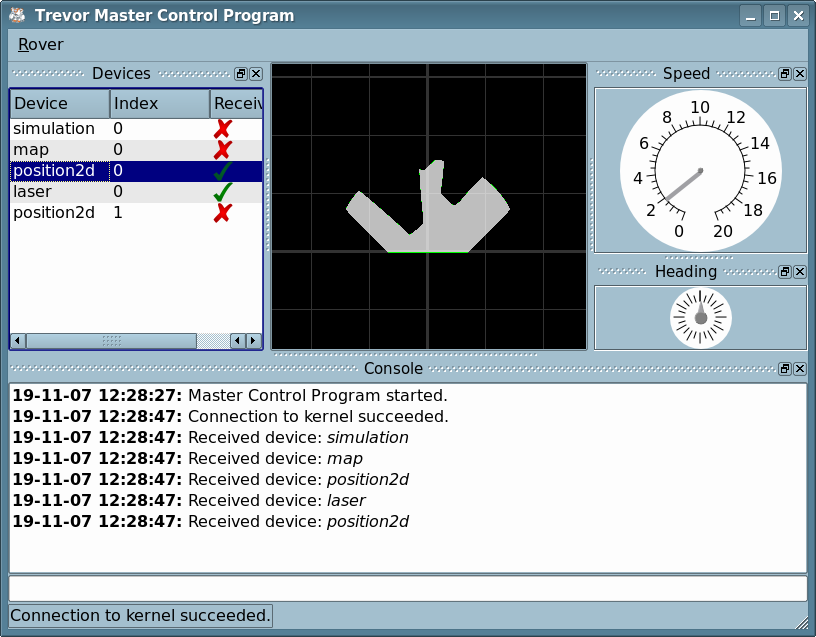Close the Console dock panel
Viewport: 816px width, 637px height.
[x=799, y=369]
